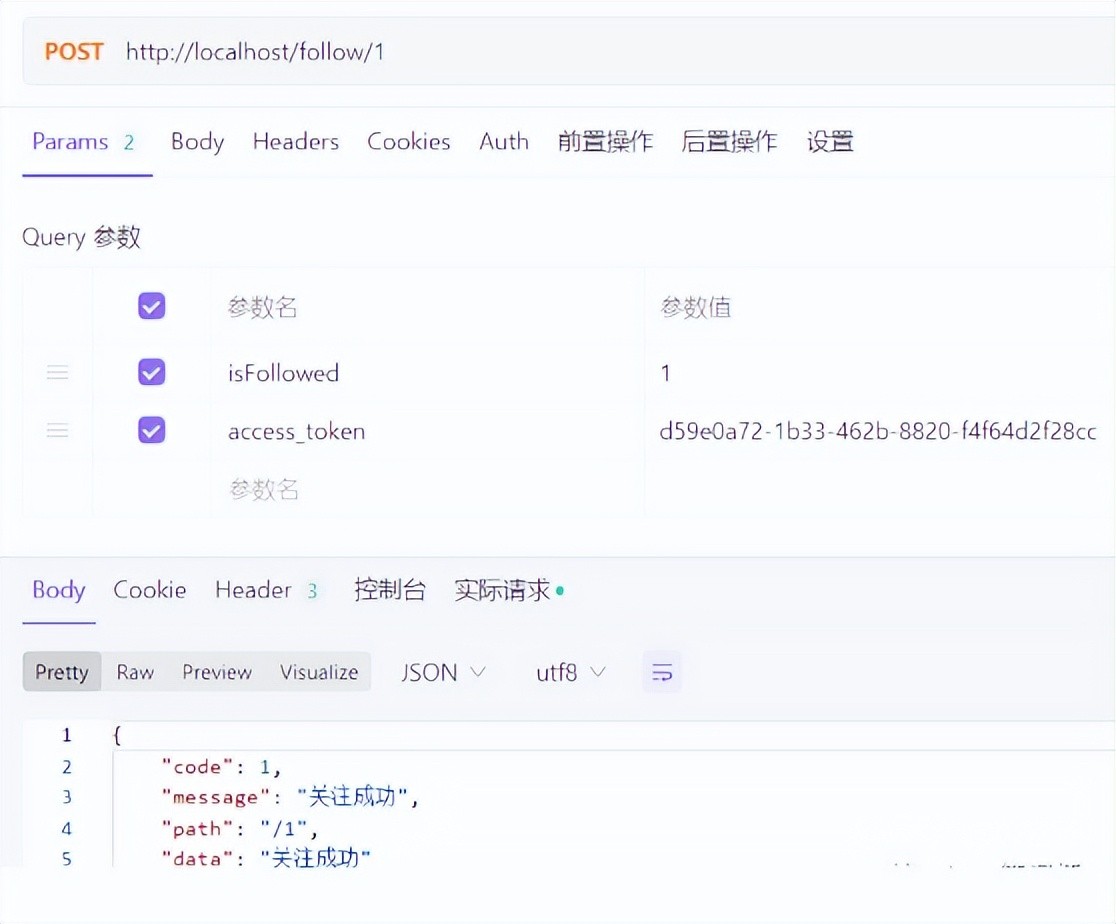The image size is (1116, 924).
Task: Select the Auth tab
Action: pyautogui.click(x=503, y=142)
